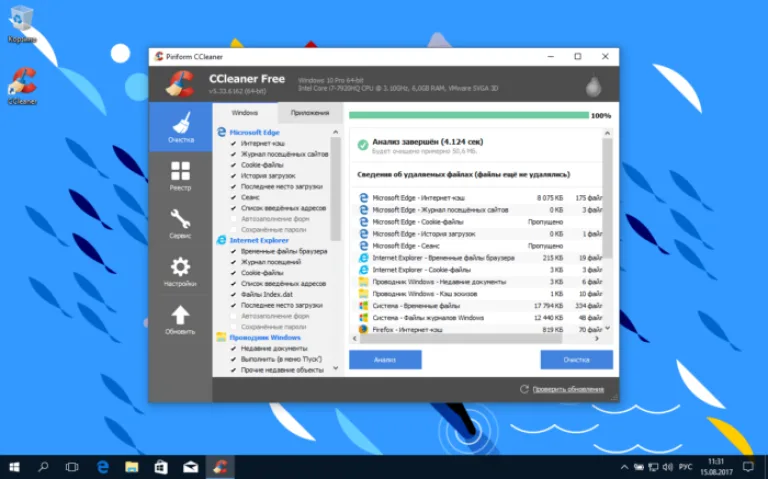Toggle Файлы Index.dat checkbox

234,294
